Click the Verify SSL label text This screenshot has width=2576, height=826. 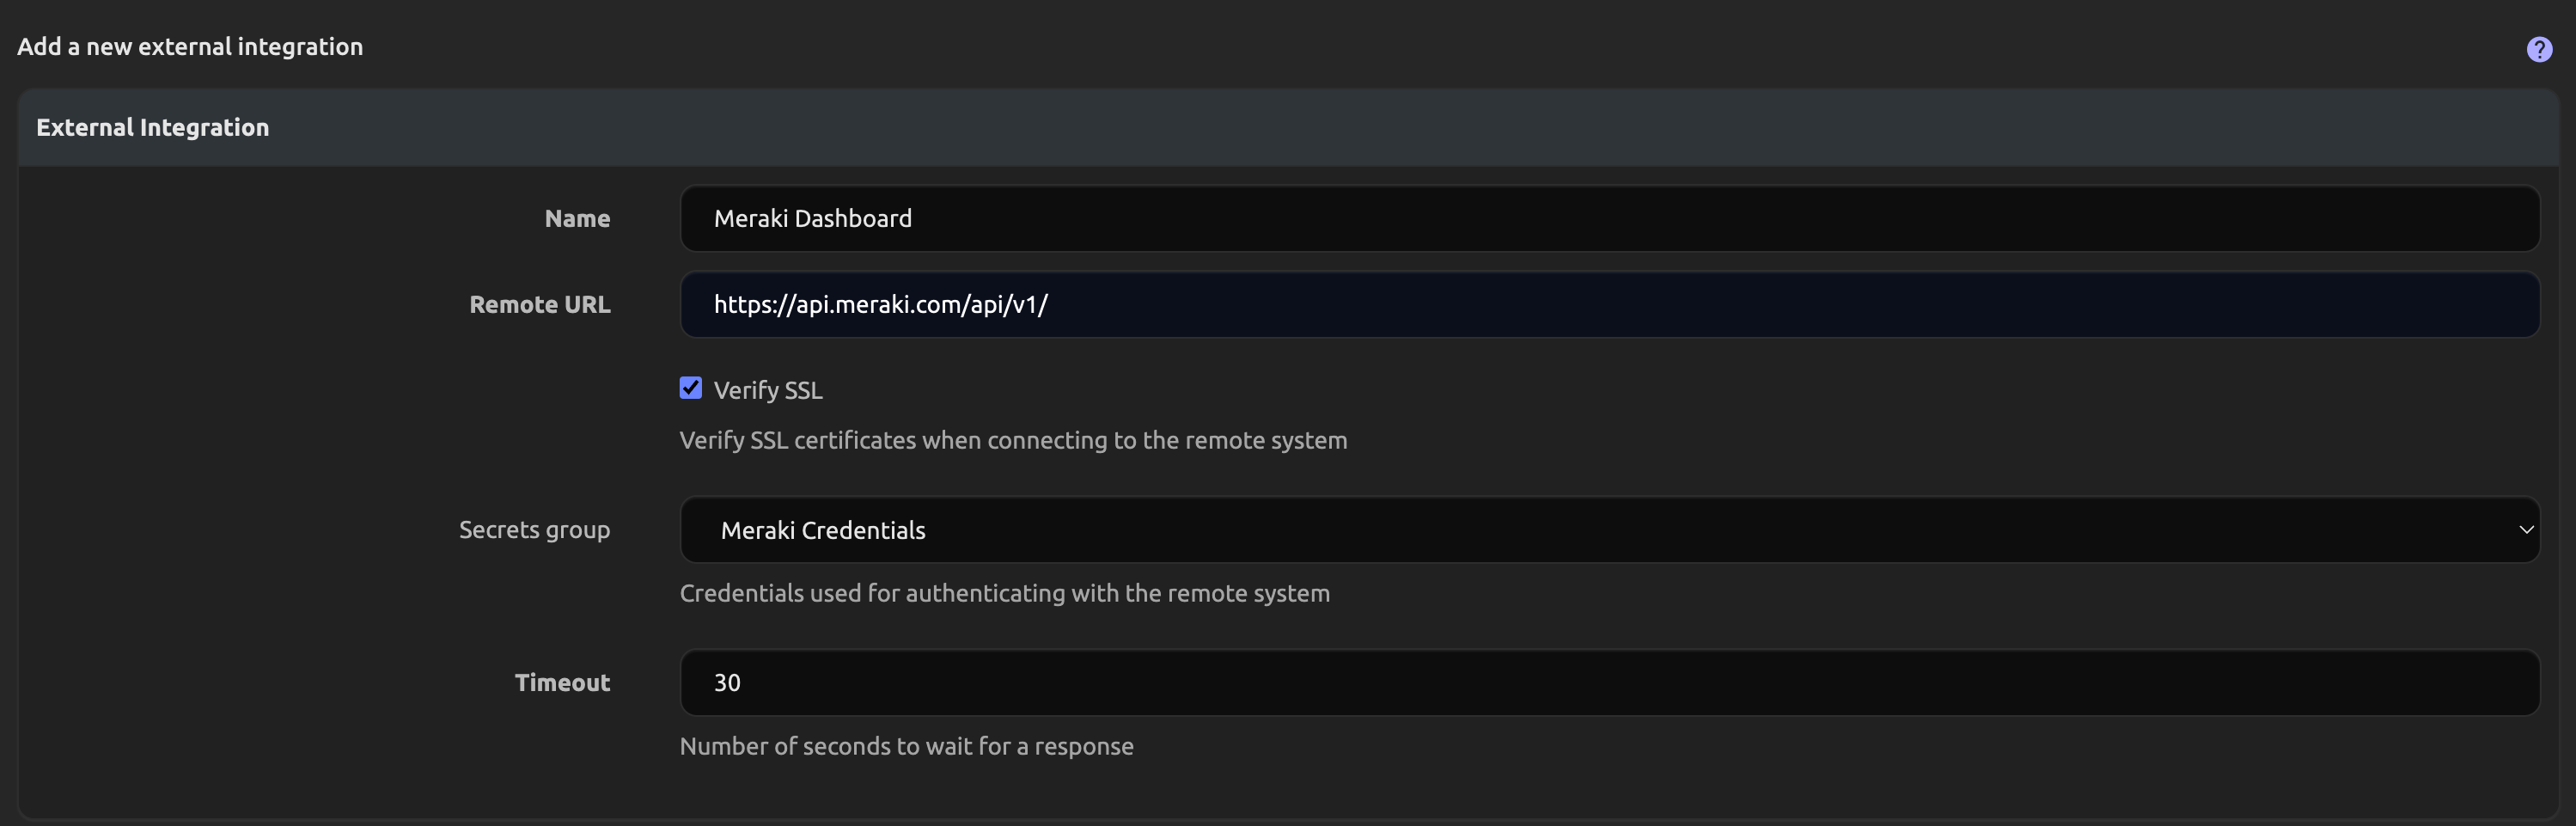click(767, 390)
